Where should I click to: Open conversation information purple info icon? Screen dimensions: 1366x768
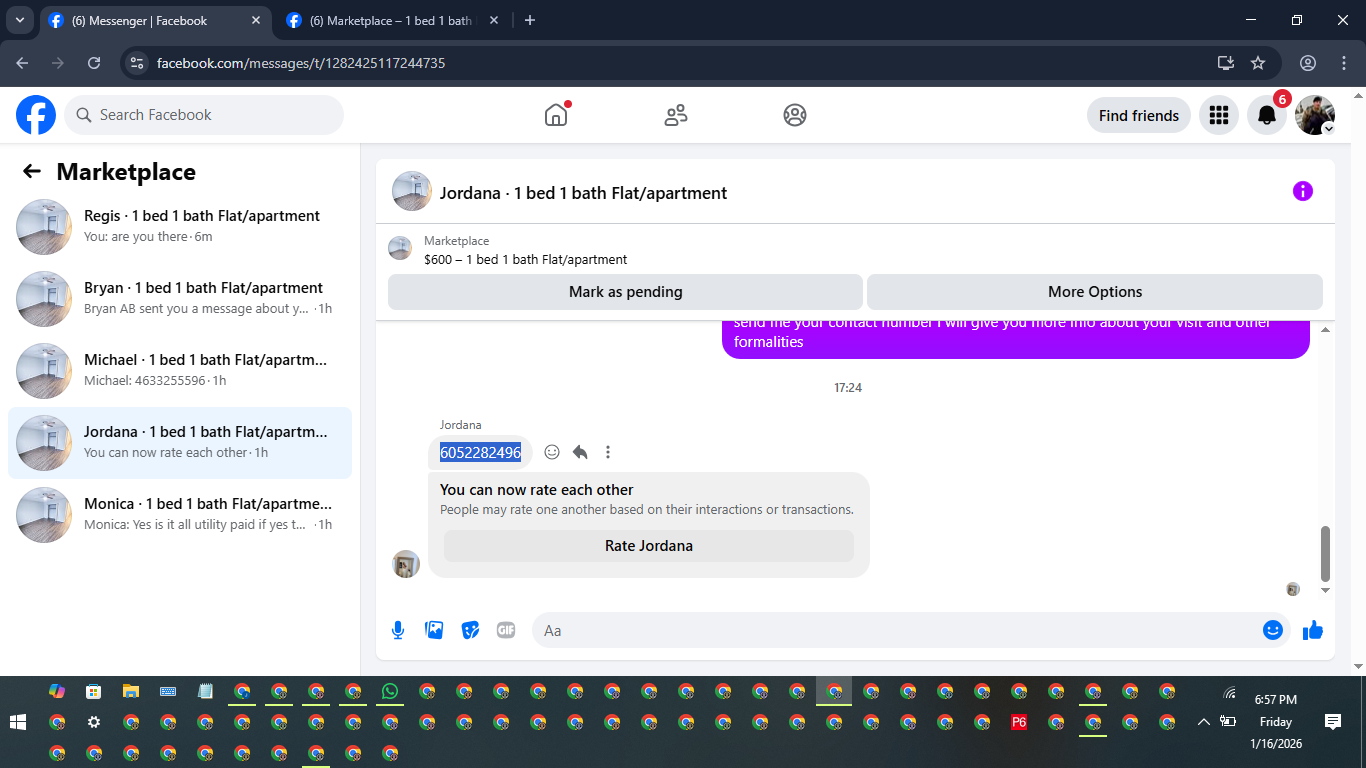1302,191
